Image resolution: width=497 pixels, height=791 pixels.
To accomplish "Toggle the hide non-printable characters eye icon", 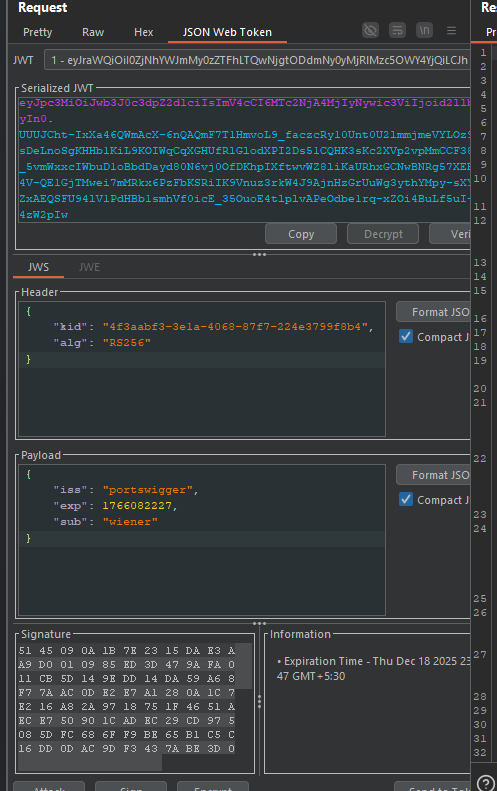I will [x=370, y=30].
